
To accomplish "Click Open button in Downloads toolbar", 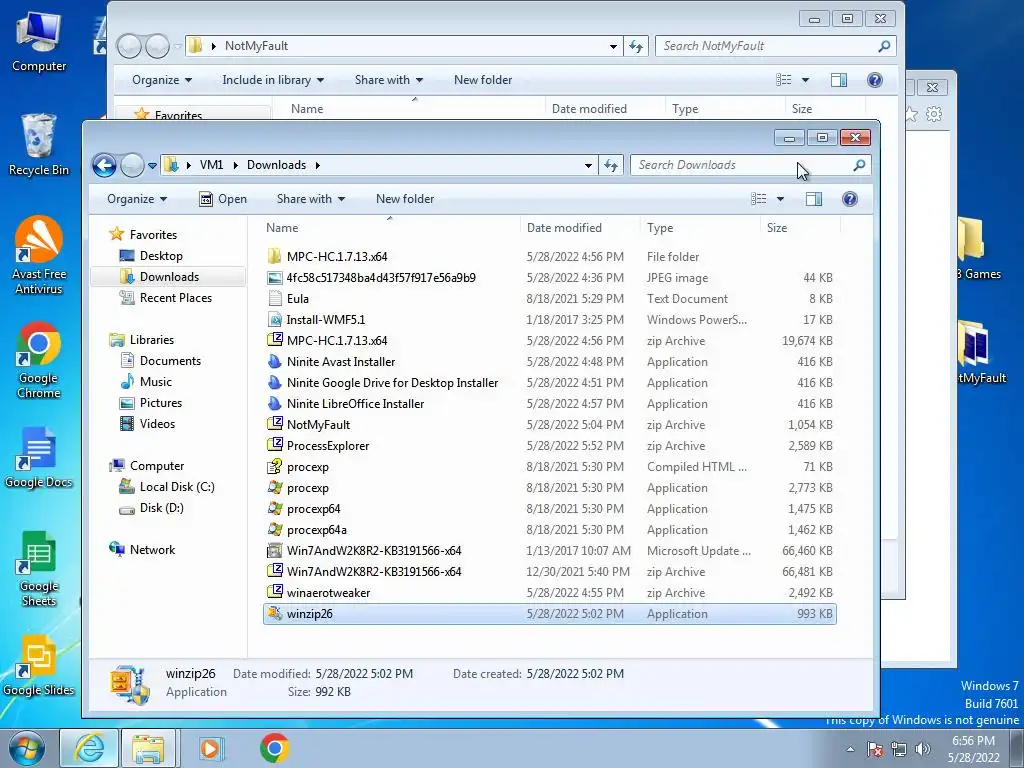I will coord(223,199).
